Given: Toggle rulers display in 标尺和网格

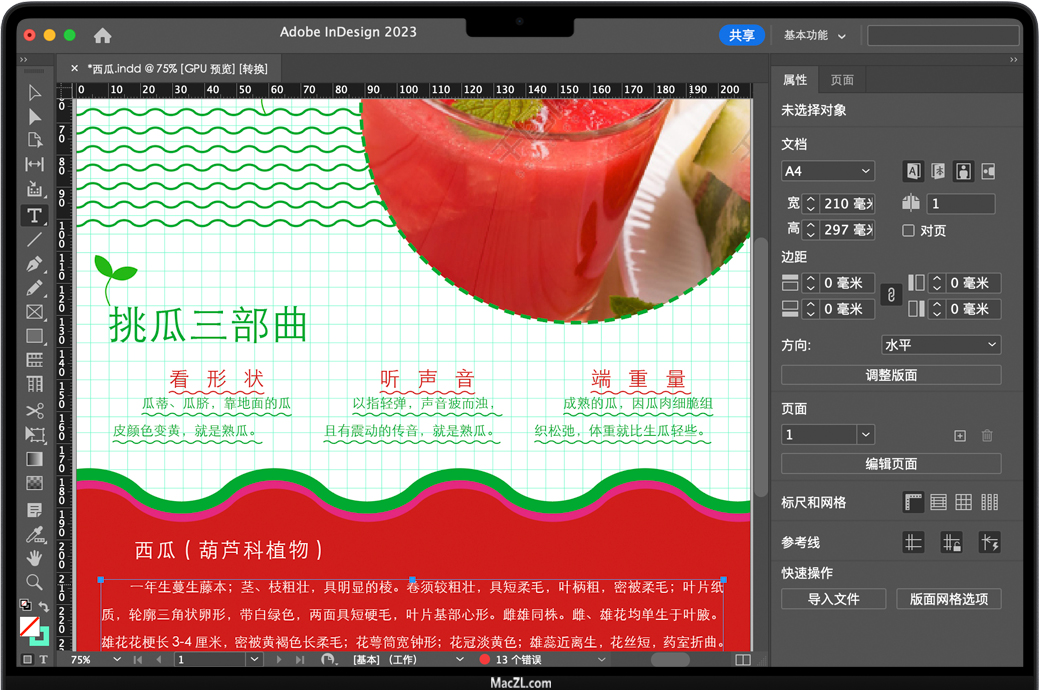Looking at the screenshot, I should tap(913, 502).
